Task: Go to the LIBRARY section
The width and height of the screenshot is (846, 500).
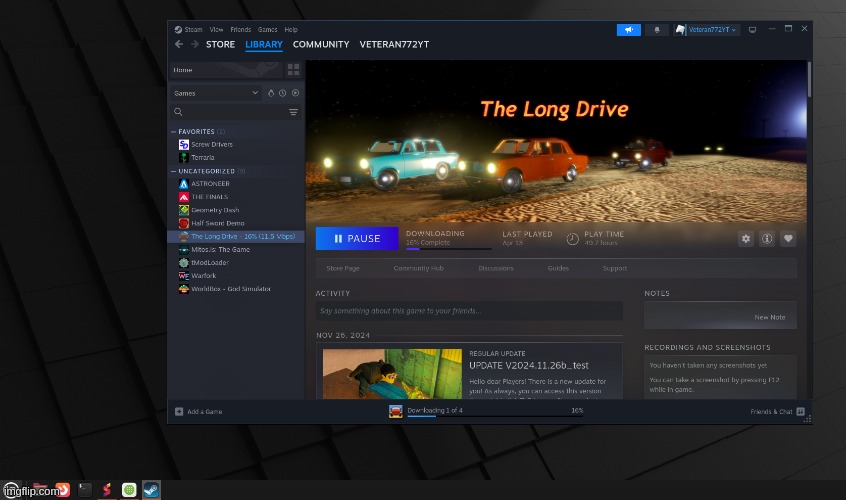Action: pyautogui.click(x=264, y=44)
